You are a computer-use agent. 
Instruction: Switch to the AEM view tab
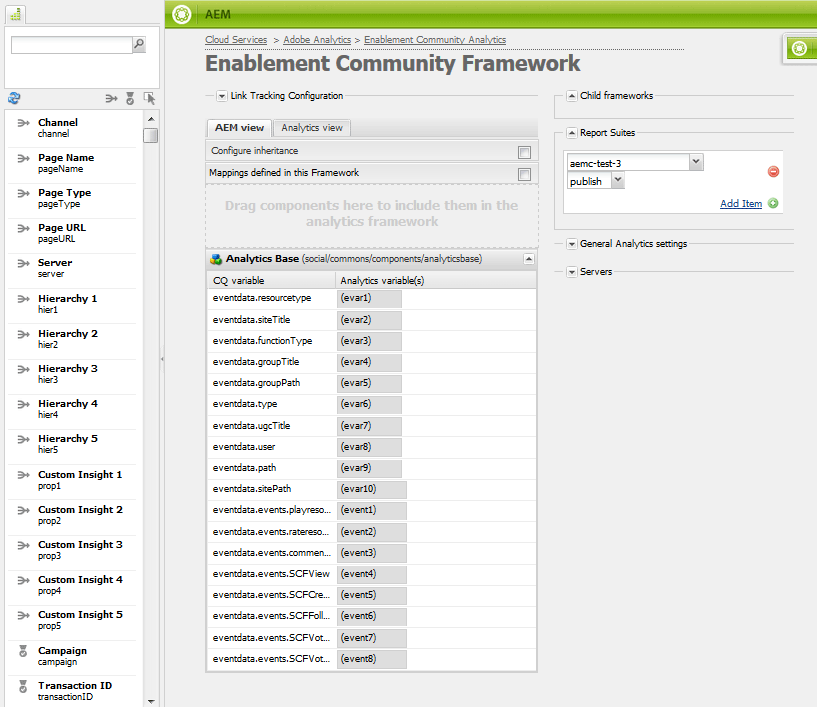click(x=239, y=128)
